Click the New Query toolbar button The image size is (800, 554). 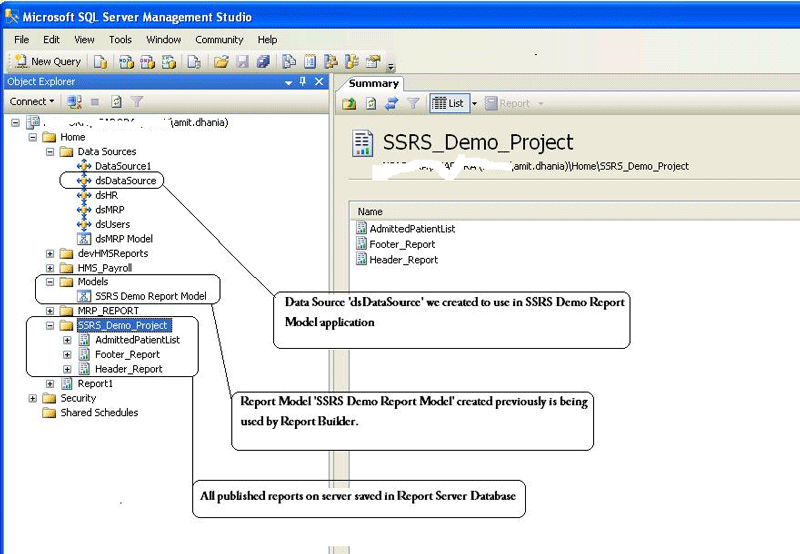pyautogui.click(x=47, y=62)
